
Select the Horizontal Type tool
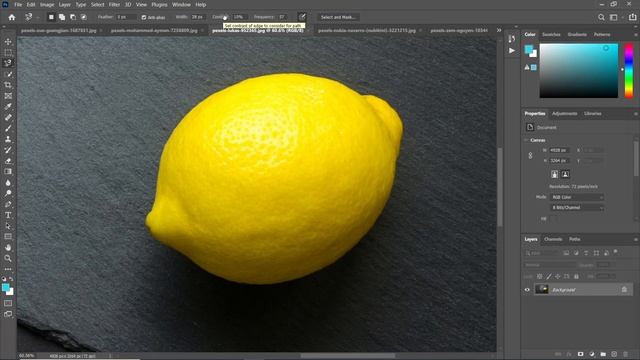click(x=8, y=215)
